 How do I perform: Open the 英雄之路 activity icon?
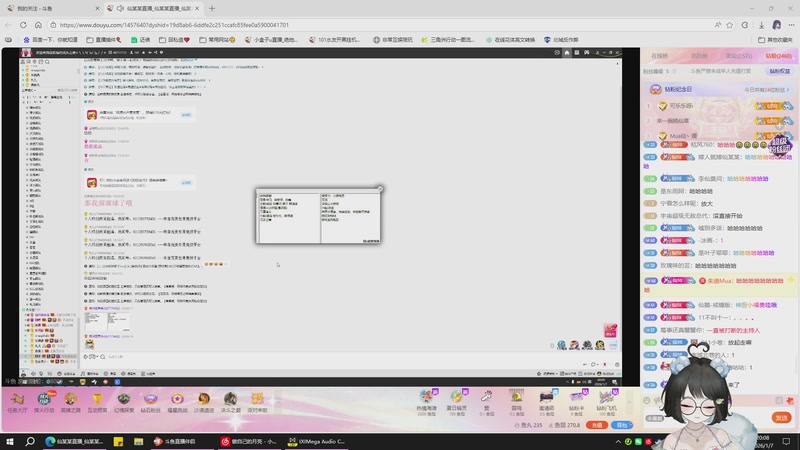point(70,402)
